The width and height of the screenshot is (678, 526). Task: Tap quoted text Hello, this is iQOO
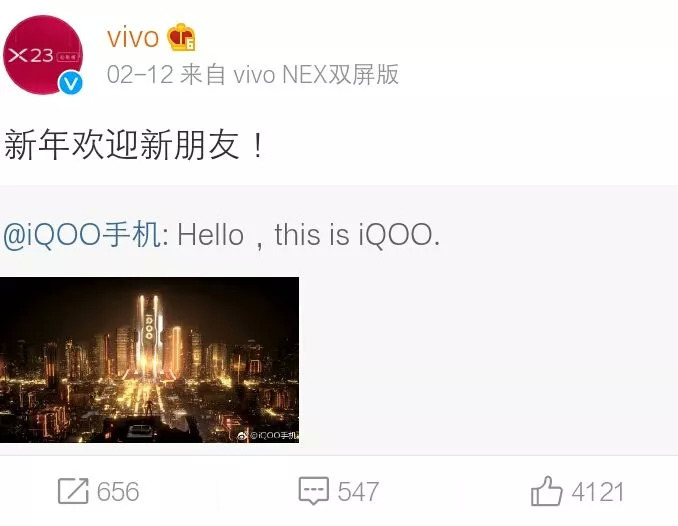point(308,235)
